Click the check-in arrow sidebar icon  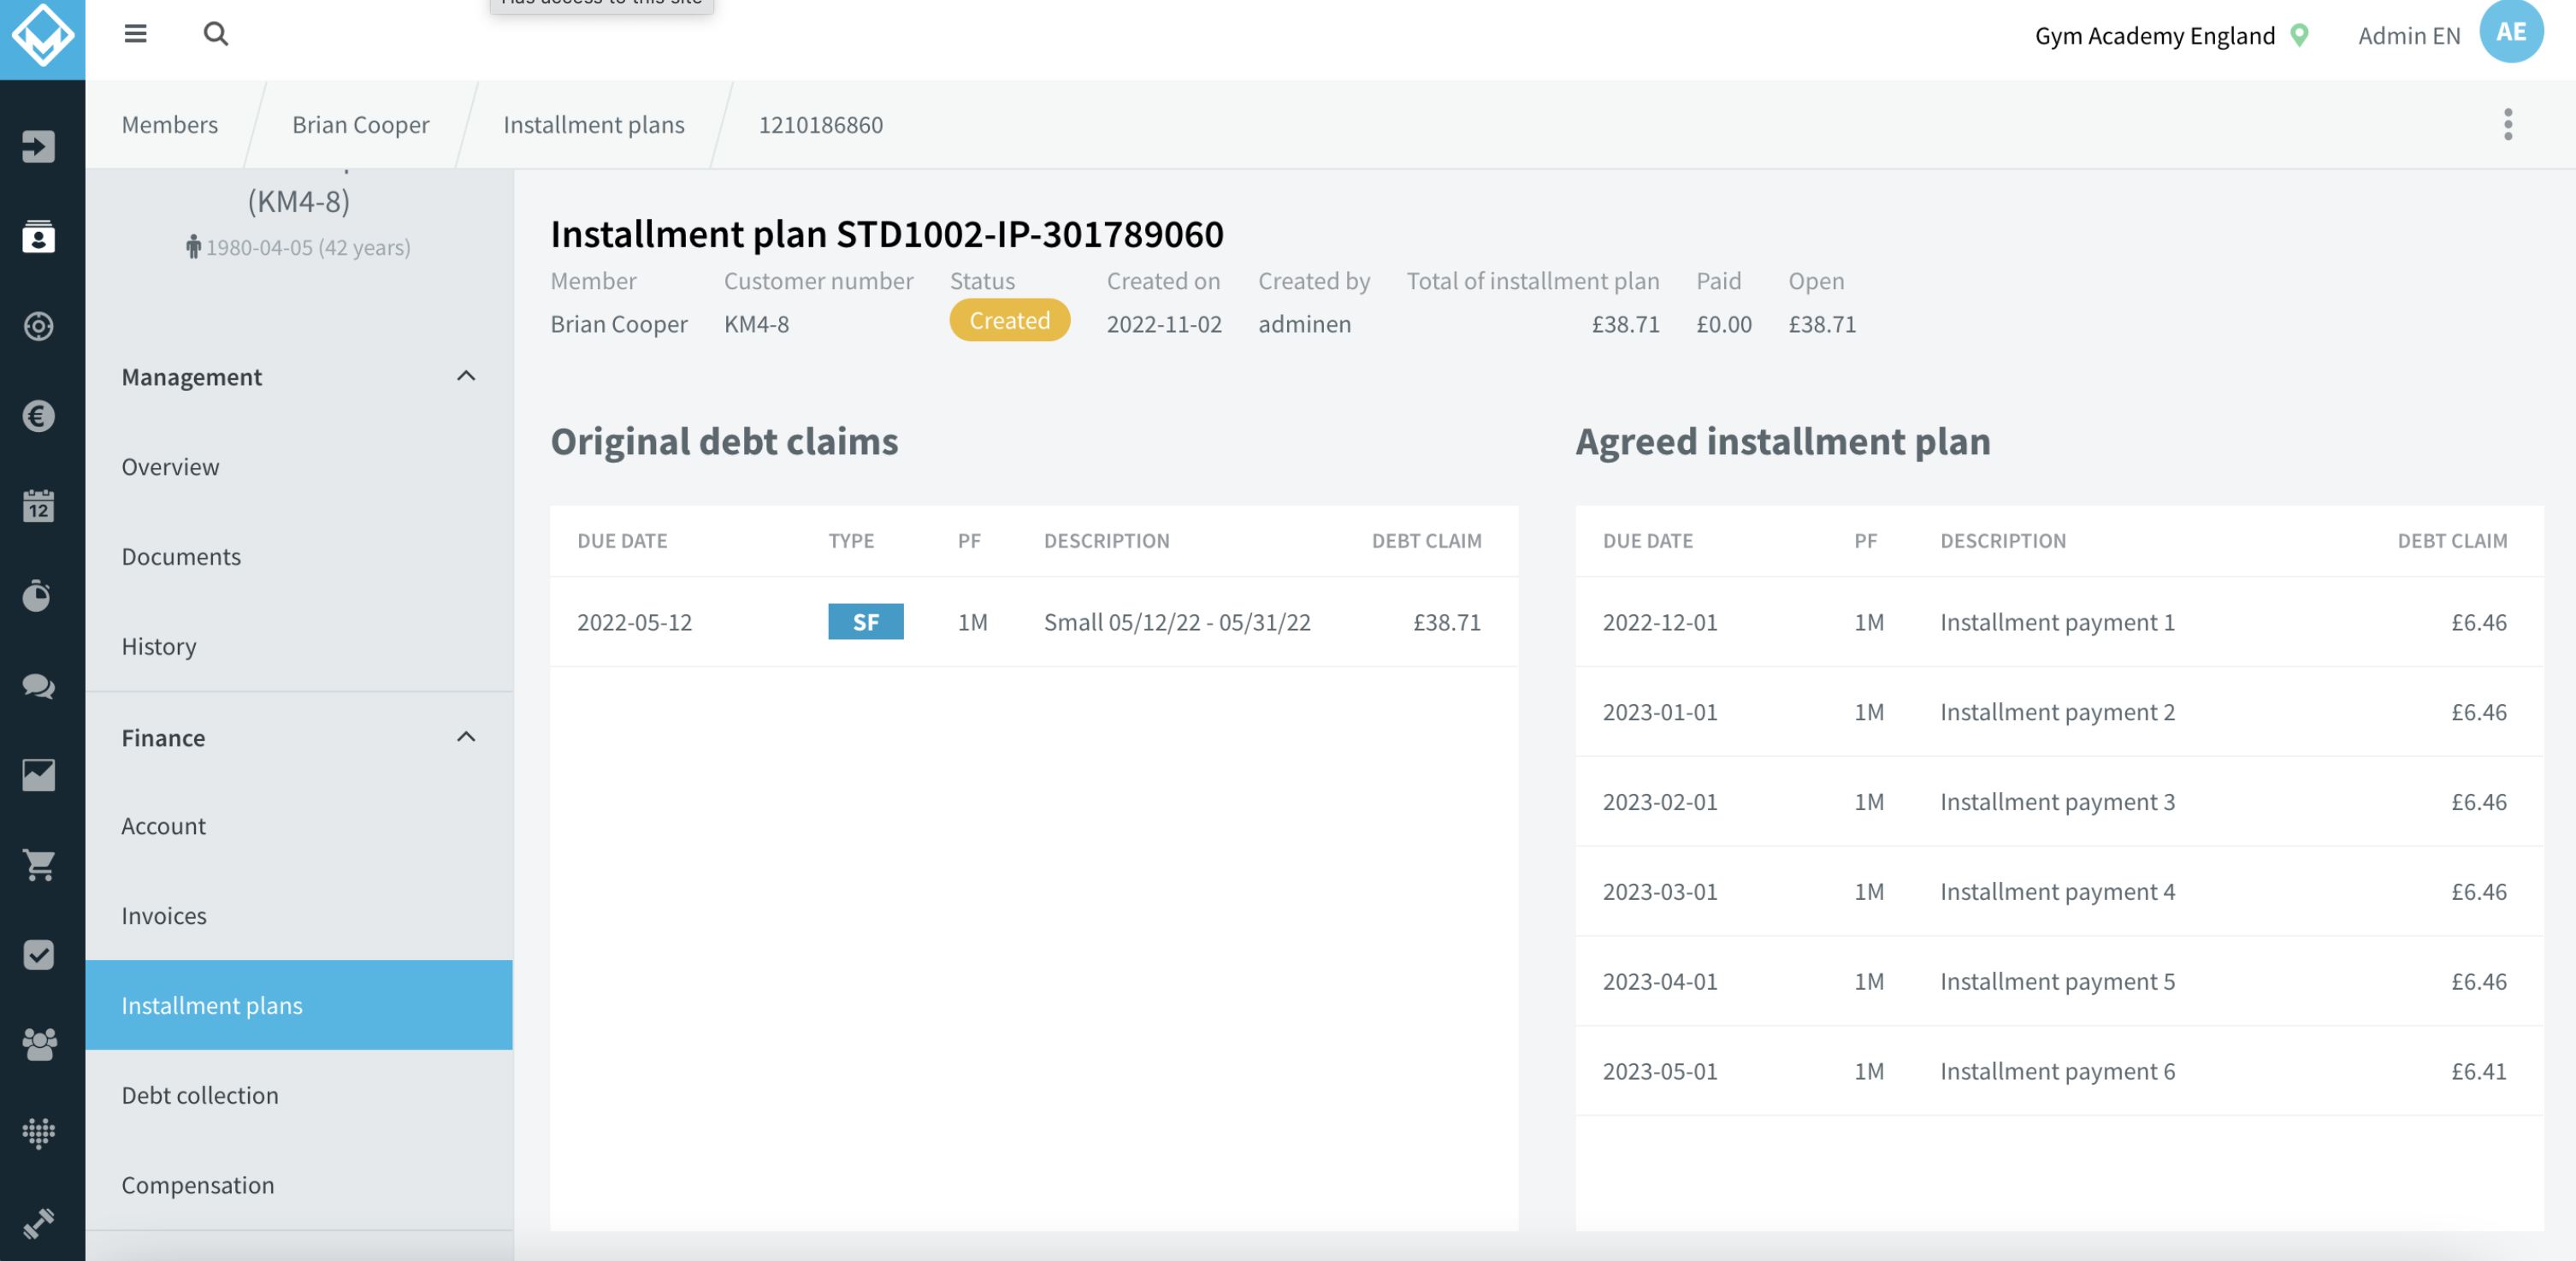coord(39,147)
